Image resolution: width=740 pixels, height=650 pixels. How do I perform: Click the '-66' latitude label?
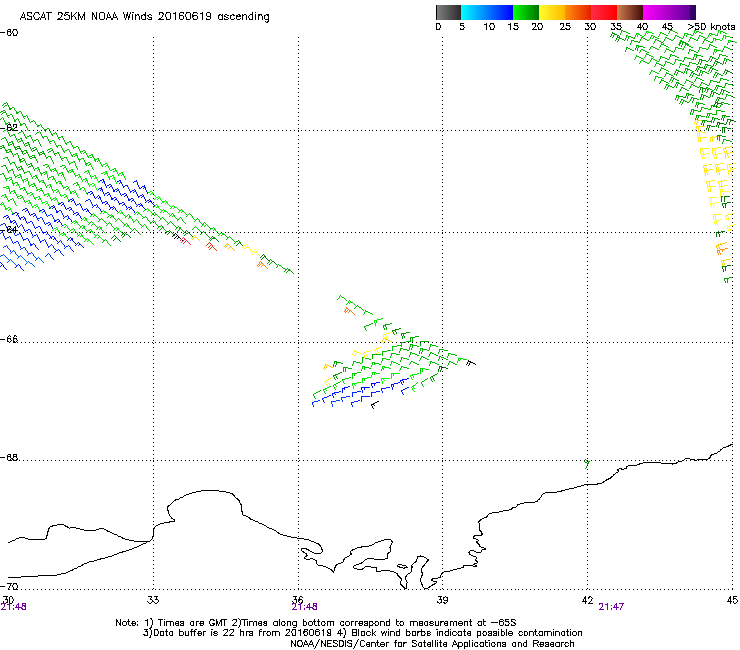click(x=9, y=339)
